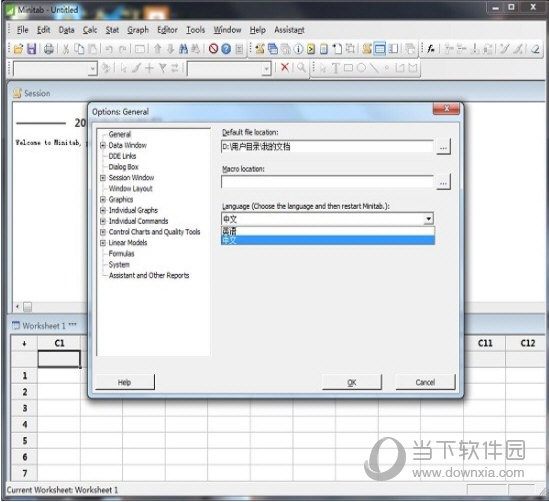Expand the Individual Graphs tree node
Viewport: 549px width, 502px height.
(x=103, y=210)
